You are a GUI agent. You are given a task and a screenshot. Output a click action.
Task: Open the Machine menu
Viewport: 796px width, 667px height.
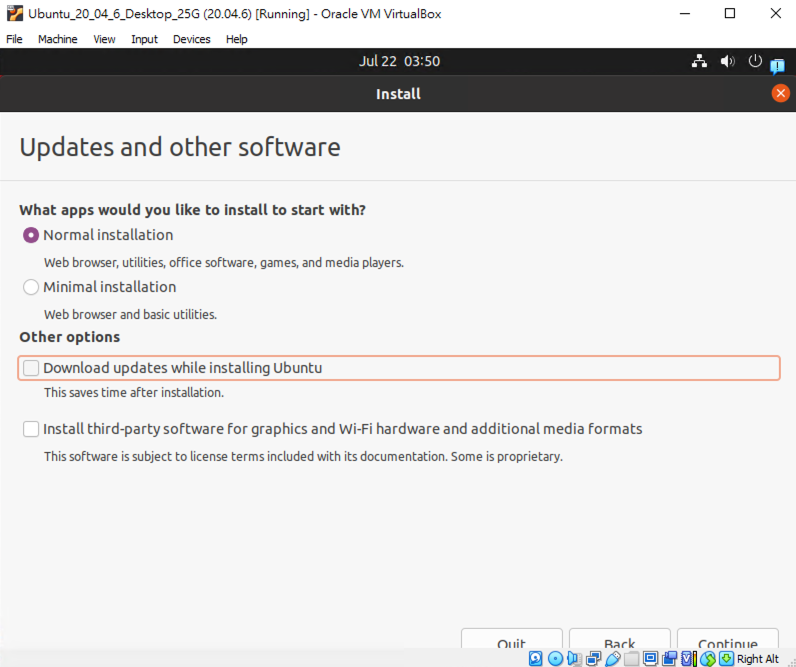(57, 39)
